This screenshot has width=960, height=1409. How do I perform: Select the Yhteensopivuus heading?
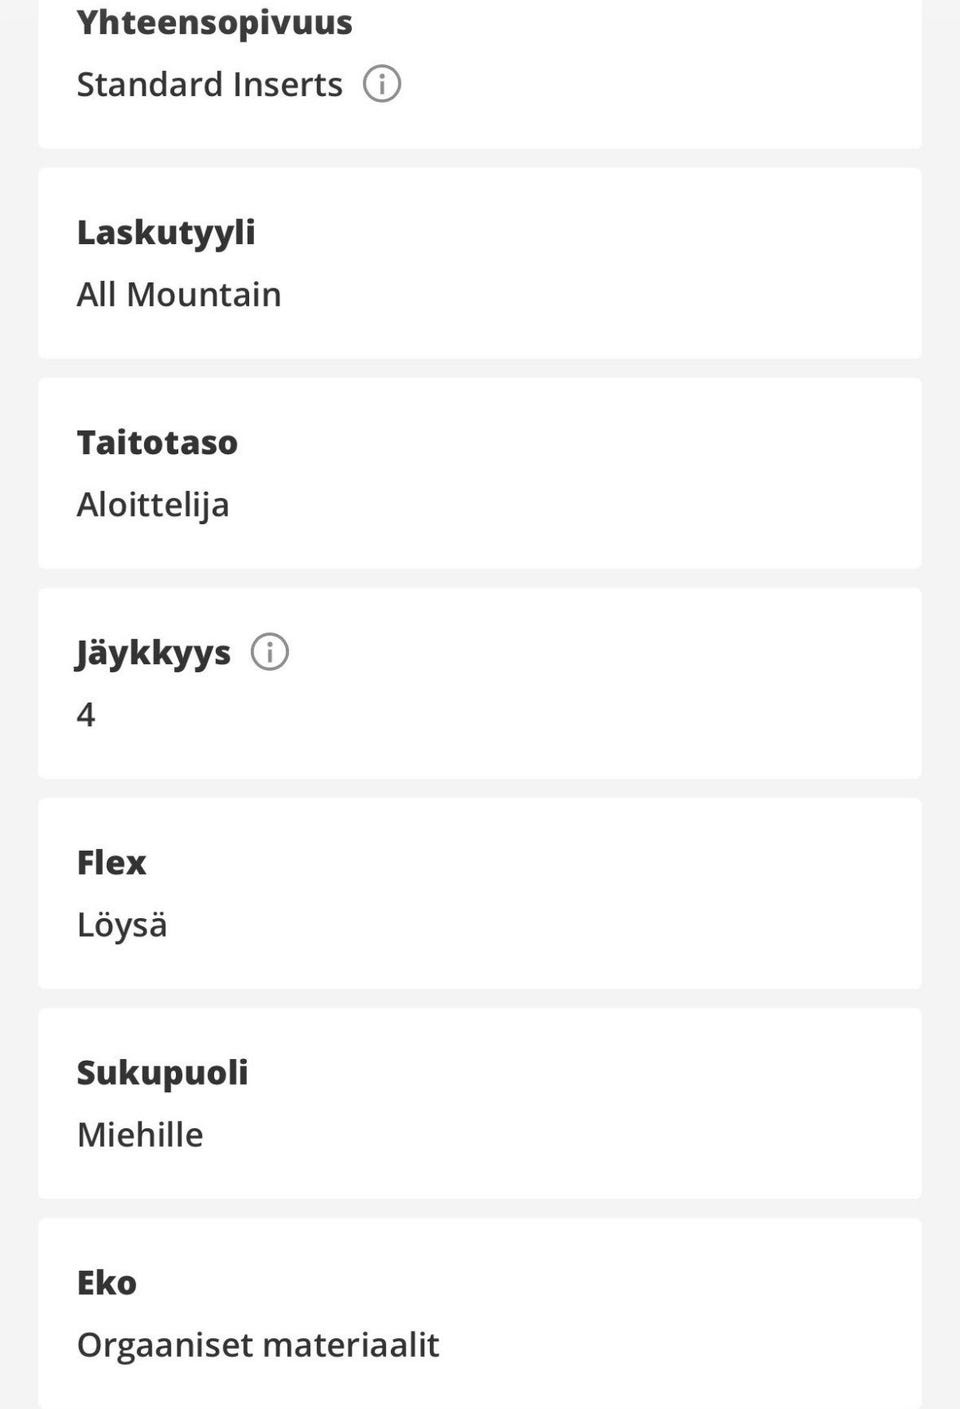(x=214, y=22)
